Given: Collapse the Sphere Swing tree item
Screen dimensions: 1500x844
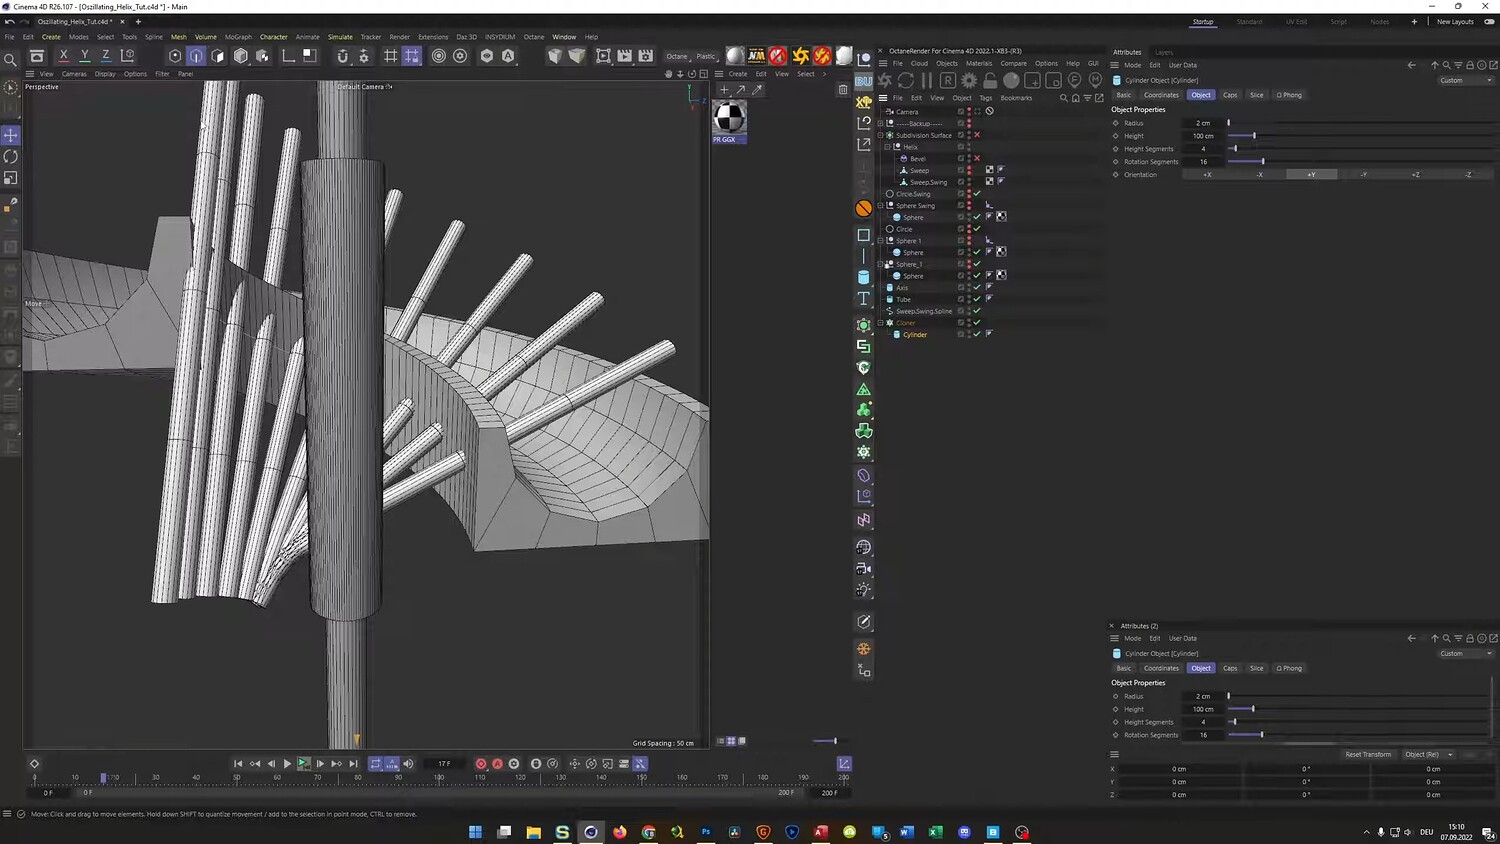Looking at the screenshot, I should point(881,206).
